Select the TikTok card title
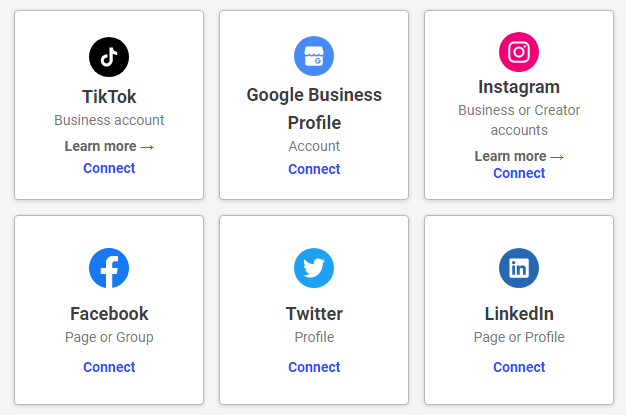The image size is (626, 415). tap(109, 97)
